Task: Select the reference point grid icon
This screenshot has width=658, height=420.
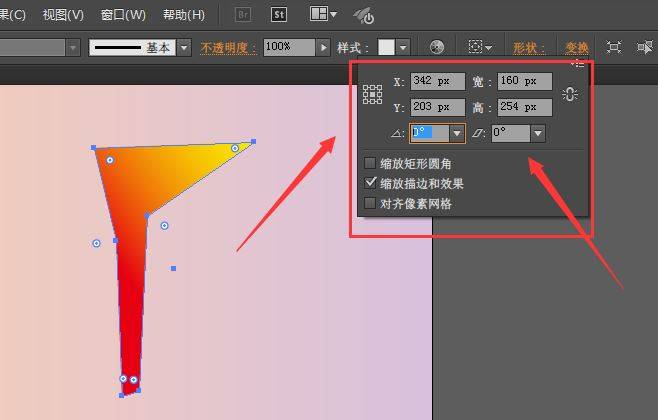Action: tap(373, 94)
